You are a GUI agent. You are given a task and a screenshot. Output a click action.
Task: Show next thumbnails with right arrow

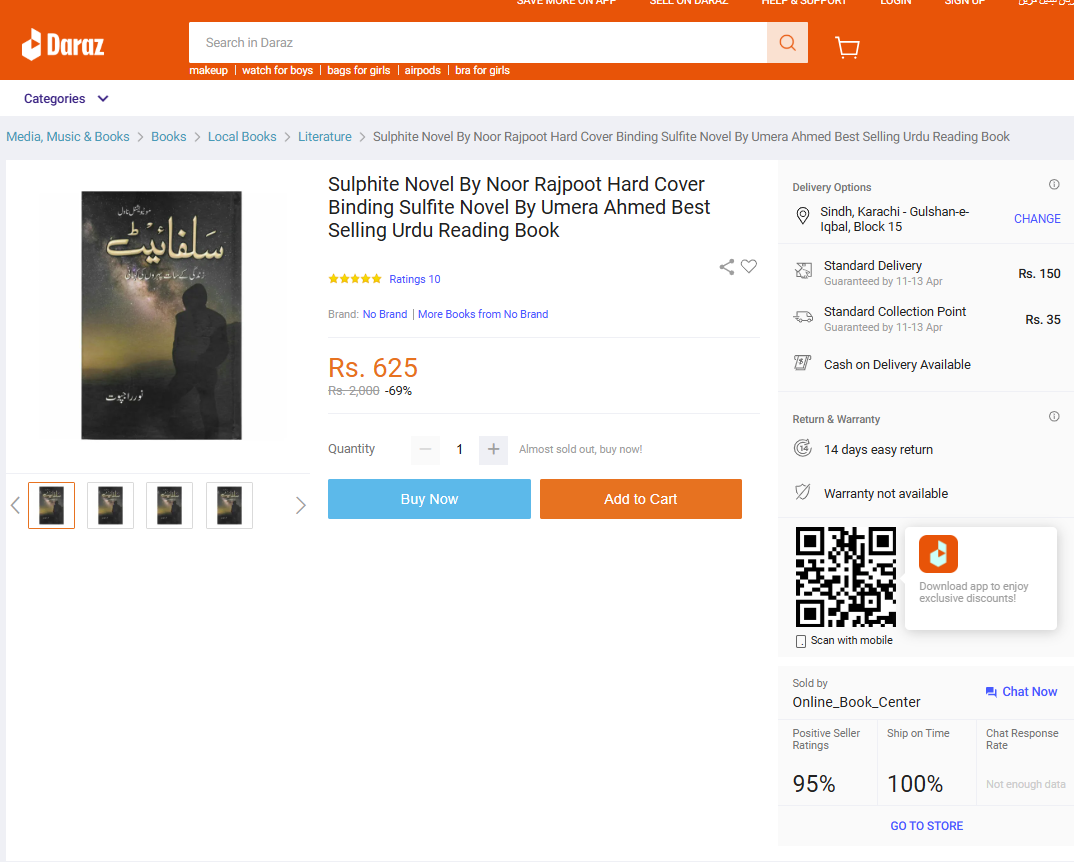click(301, 506)
